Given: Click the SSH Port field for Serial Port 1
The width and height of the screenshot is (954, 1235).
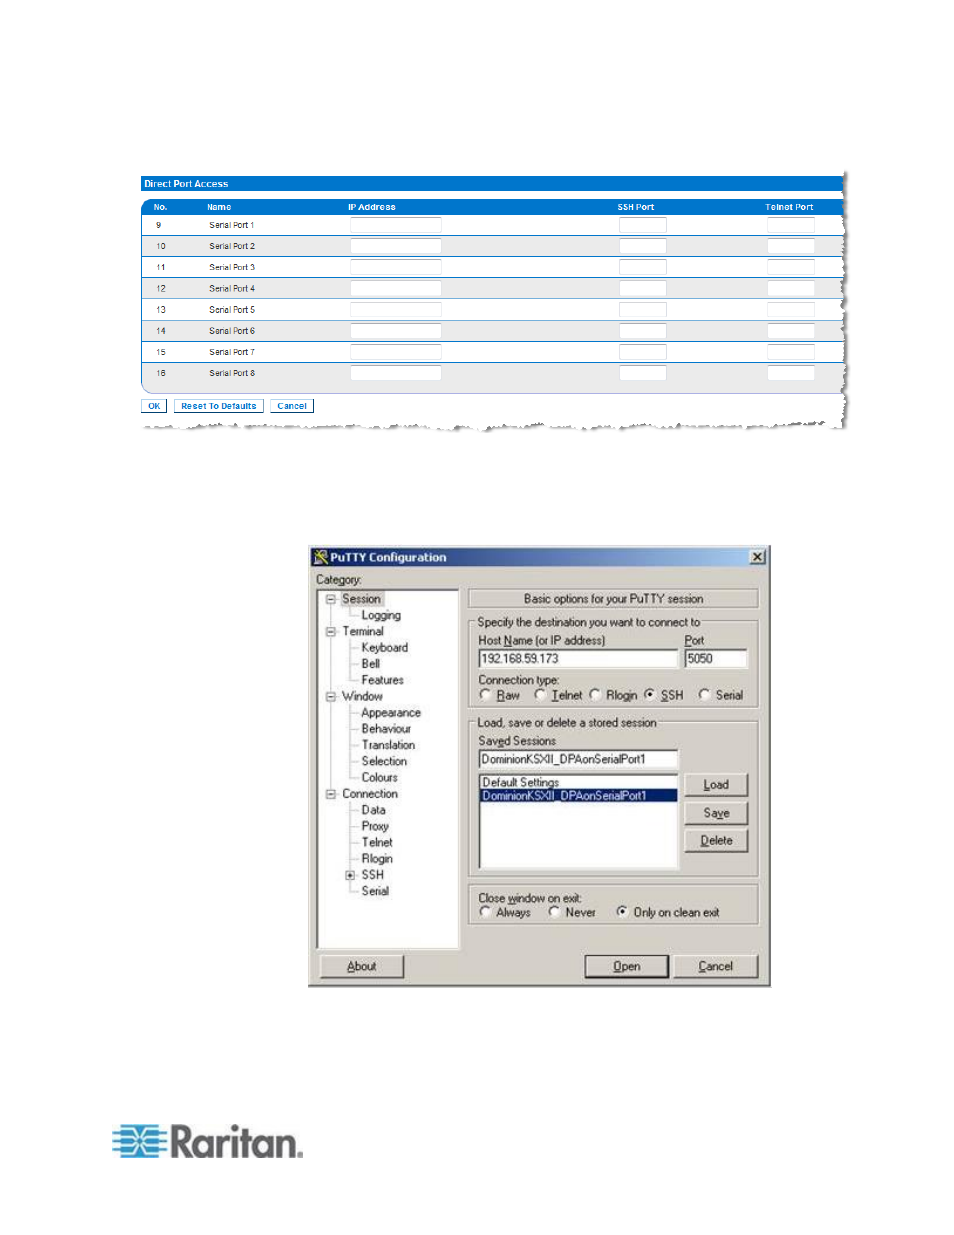Looking at the screenshot, I should [x=642, y=225].
